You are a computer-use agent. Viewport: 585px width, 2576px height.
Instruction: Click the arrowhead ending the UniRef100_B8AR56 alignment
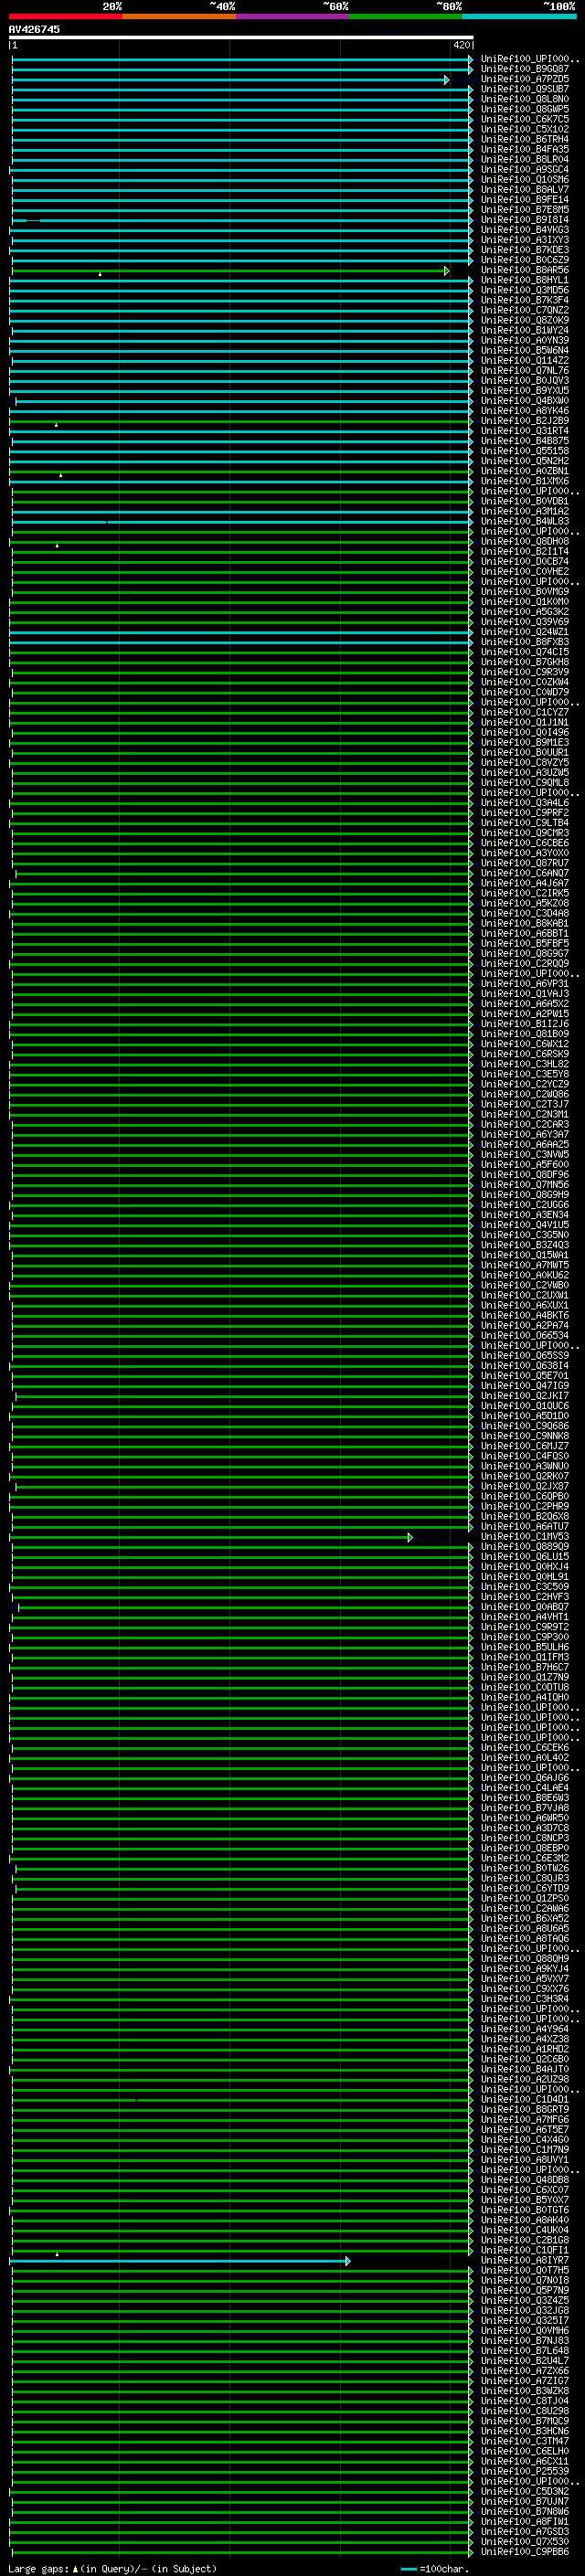click(x=447, y=270)
